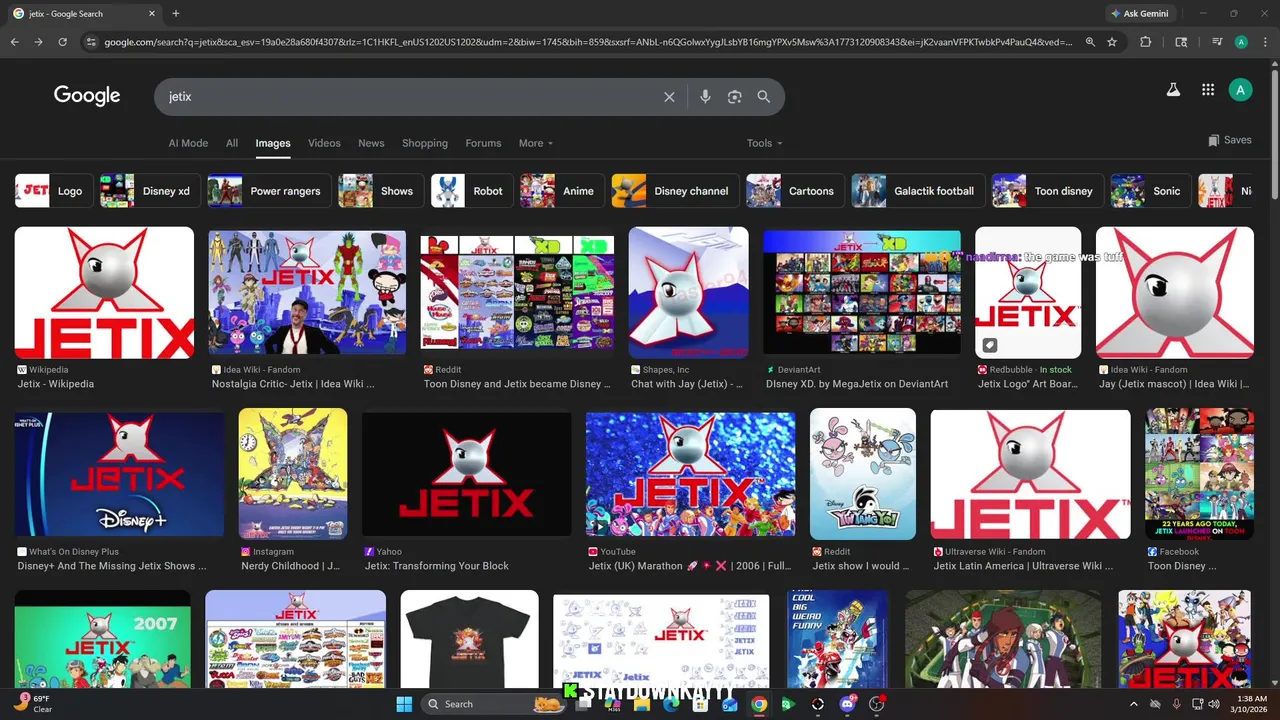
Task: Submit search with the magnifier icon
Action: pos(764,97)
